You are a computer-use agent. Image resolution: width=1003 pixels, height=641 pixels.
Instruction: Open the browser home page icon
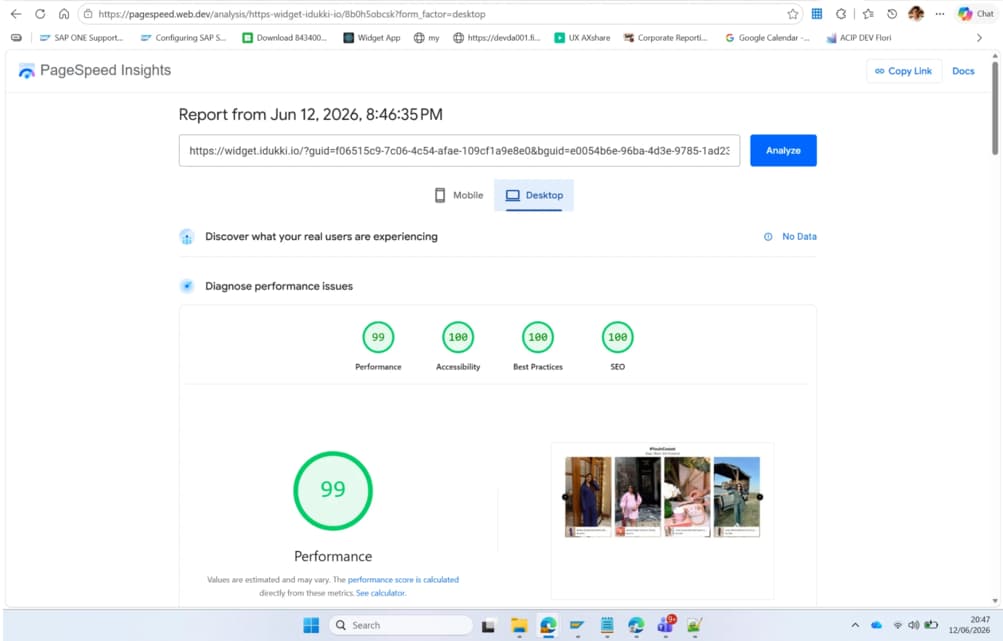pyautogui.click(x=64, y=13)
